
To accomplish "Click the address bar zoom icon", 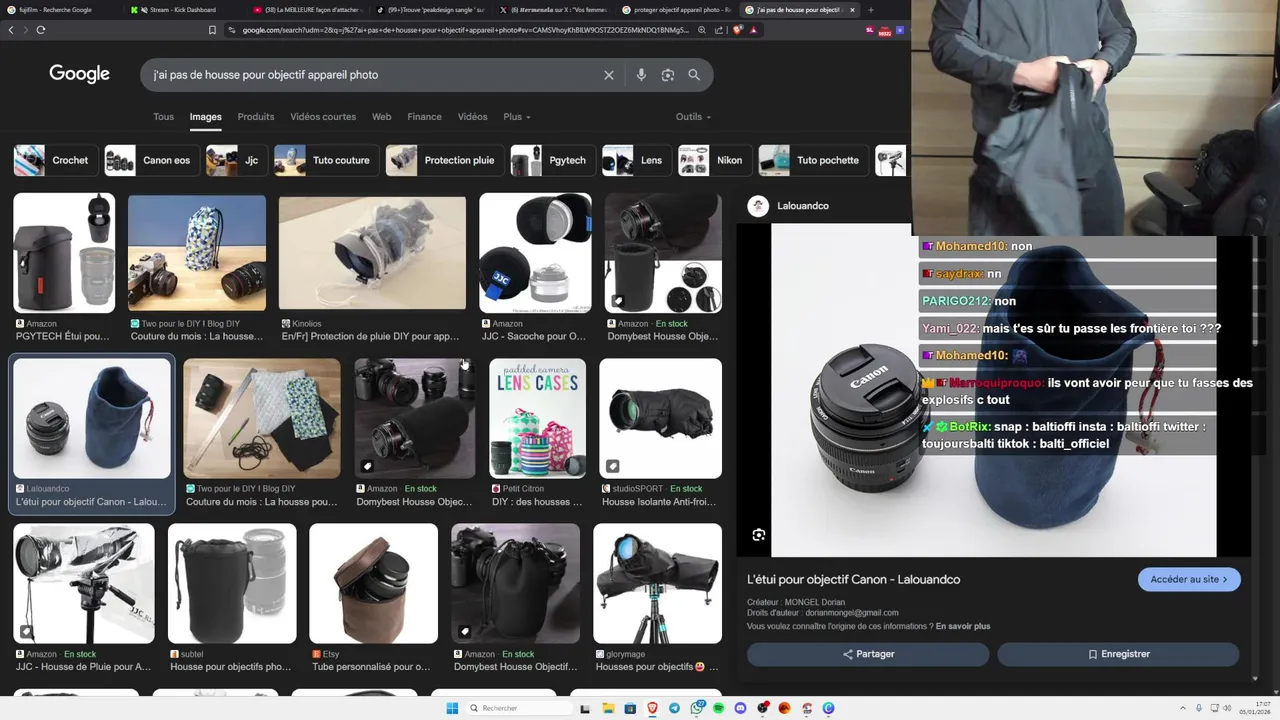I will [x=703, y=30].
